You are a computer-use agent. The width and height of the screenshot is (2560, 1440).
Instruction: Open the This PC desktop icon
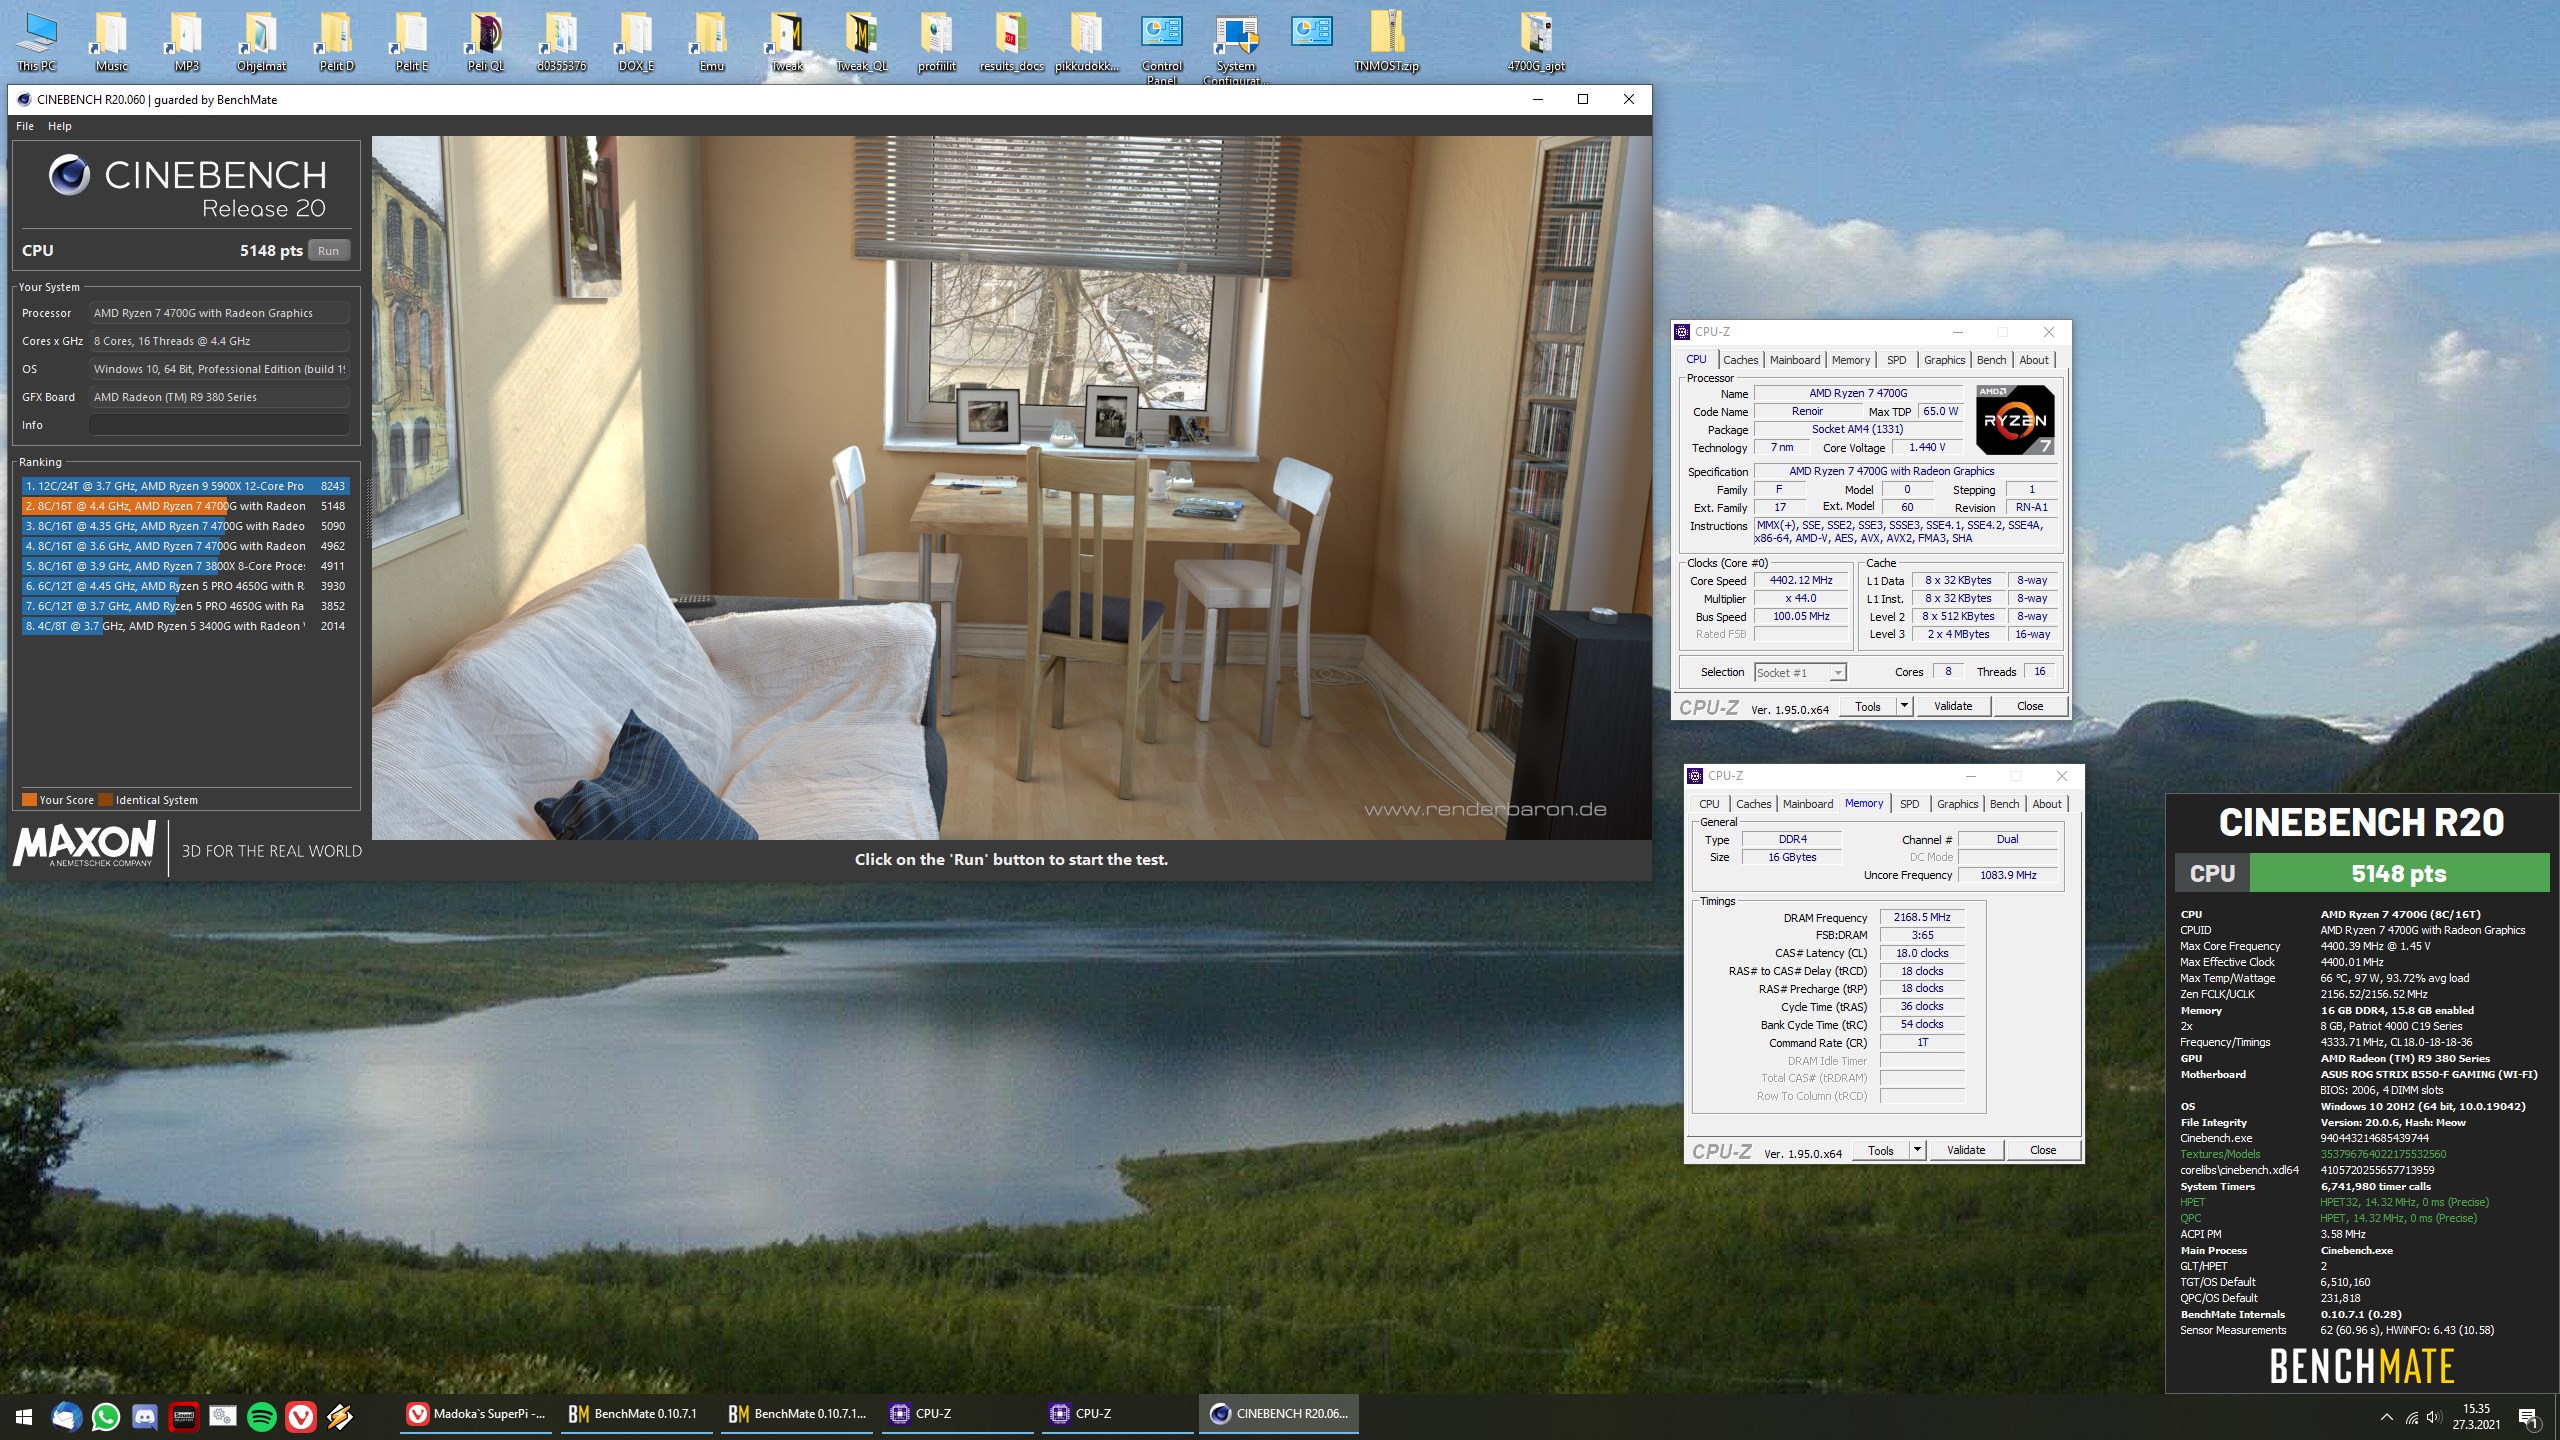tap(37, 41)
